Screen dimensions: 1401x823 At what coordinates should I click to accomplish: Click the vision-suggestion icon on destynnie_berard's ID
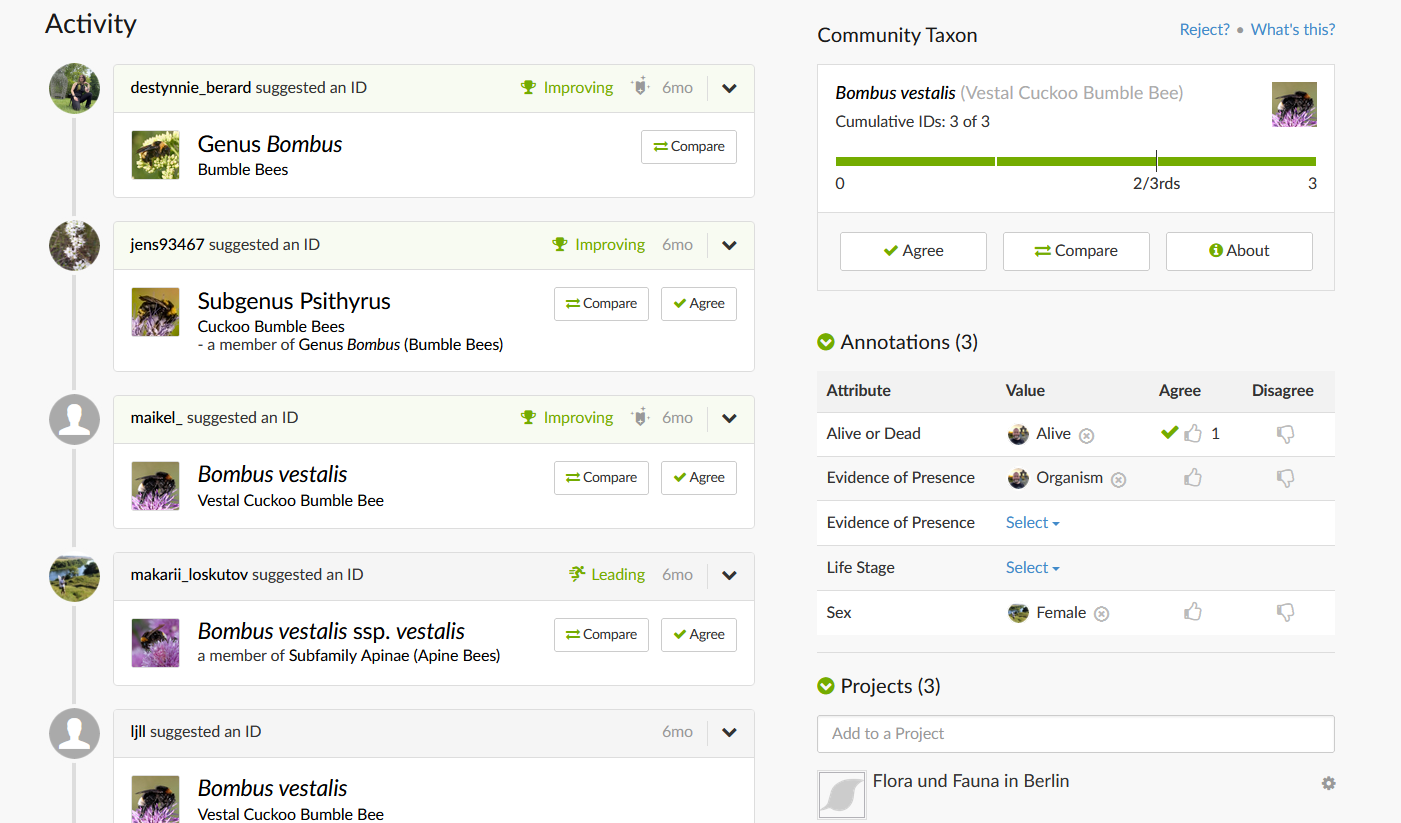click(x=640, y=88)
